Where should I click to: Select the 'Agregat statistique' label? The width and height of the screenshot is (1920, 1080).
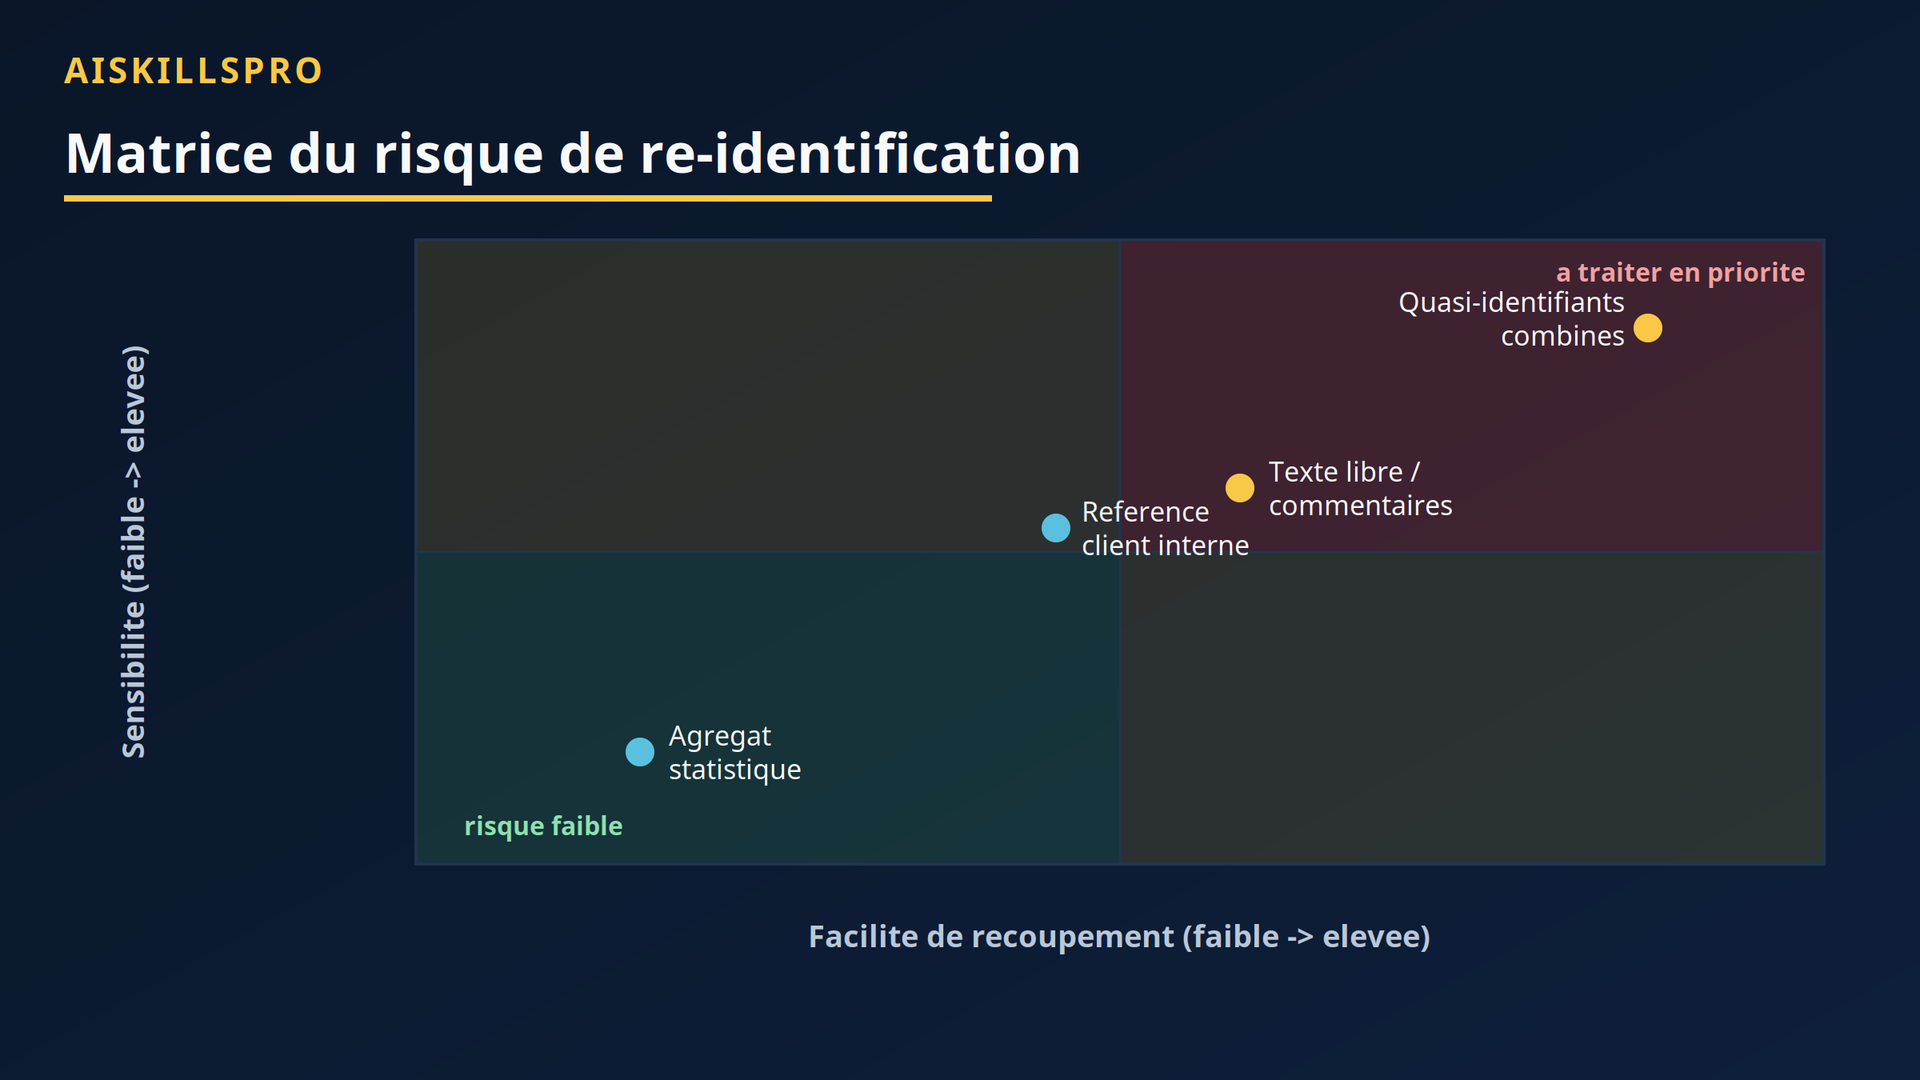[x=735, y=753]
